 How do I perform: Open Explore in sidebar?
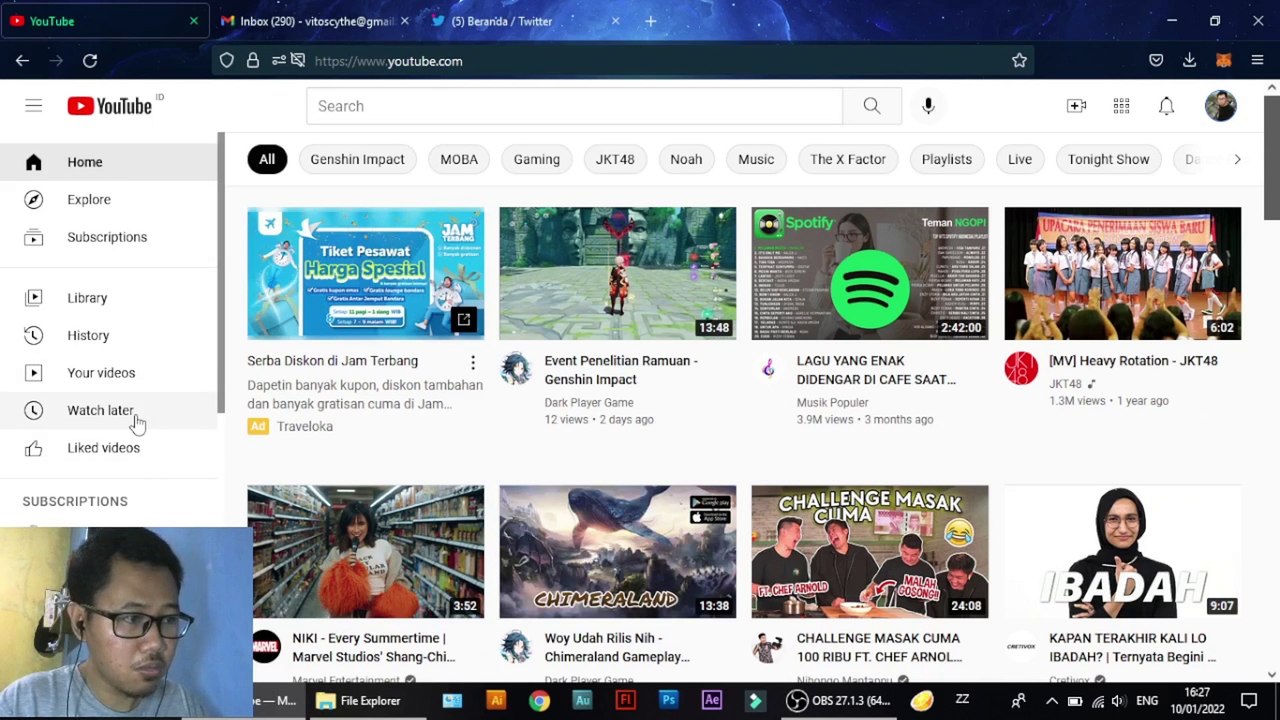(x=108, y=199)
